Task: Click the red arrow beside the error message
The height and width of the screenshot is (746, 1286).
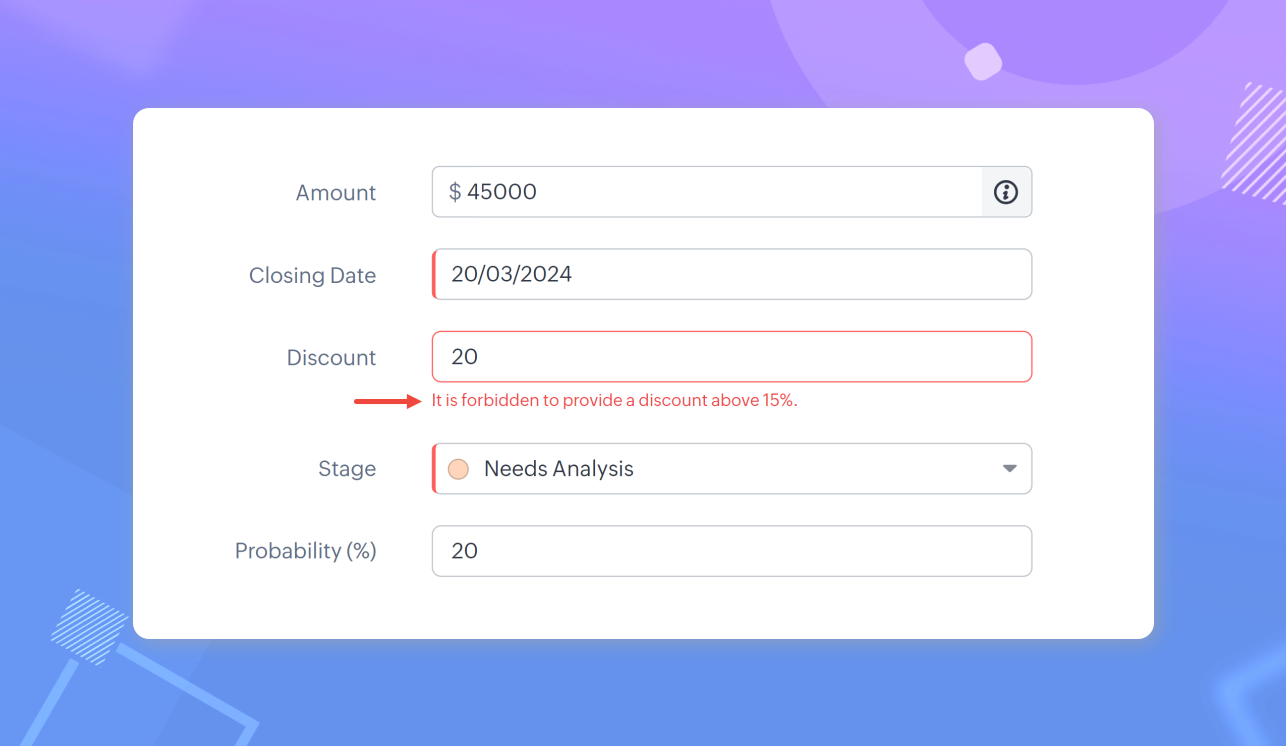Action: coord(388,402)
